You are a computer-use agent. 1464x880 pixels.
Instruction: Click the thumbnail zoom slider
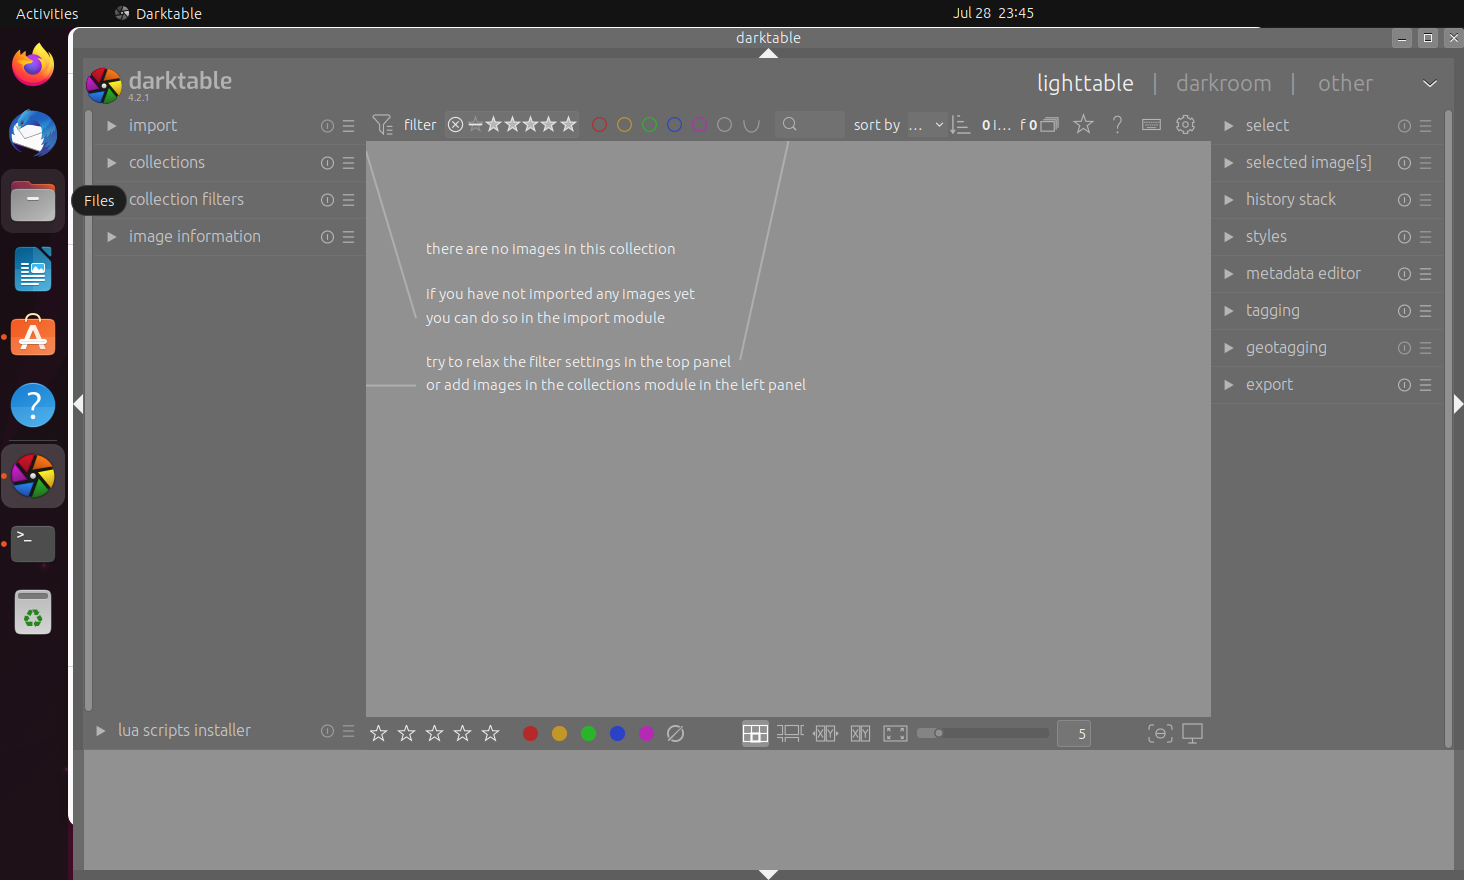(983, 733)
